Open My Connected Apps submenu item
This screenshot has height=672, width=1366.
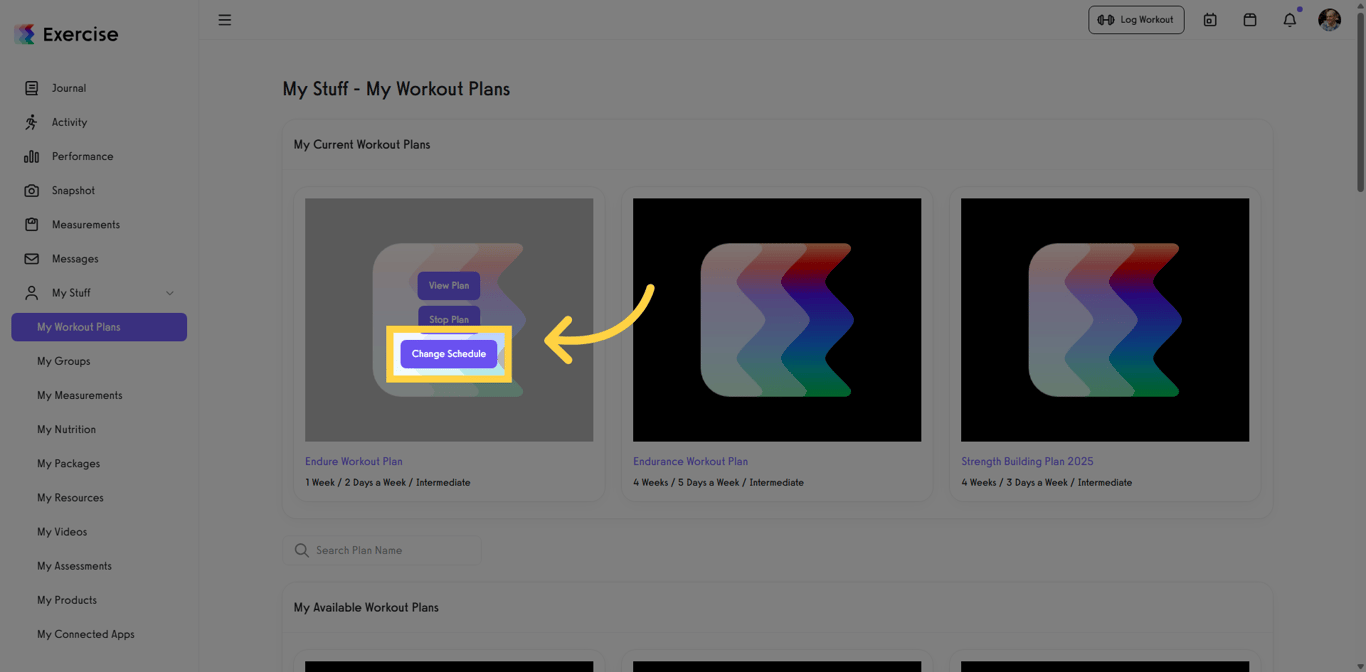point(85,634)
